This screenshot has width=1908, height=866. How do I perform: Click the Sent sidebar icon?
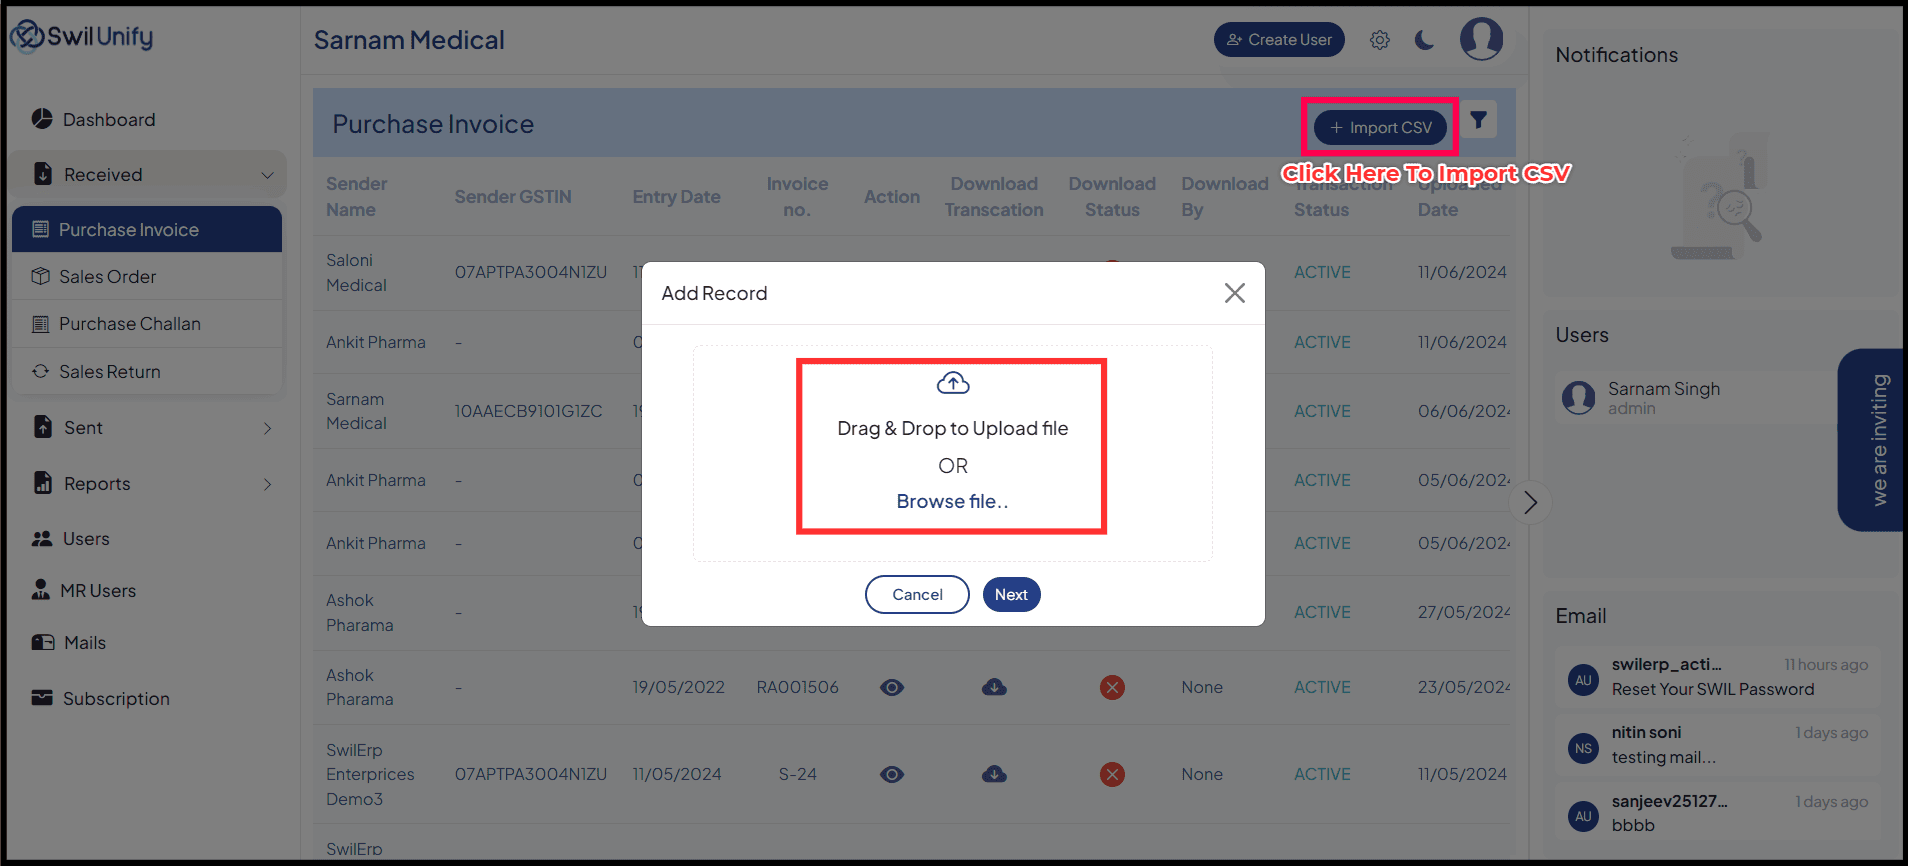point(43,427)
